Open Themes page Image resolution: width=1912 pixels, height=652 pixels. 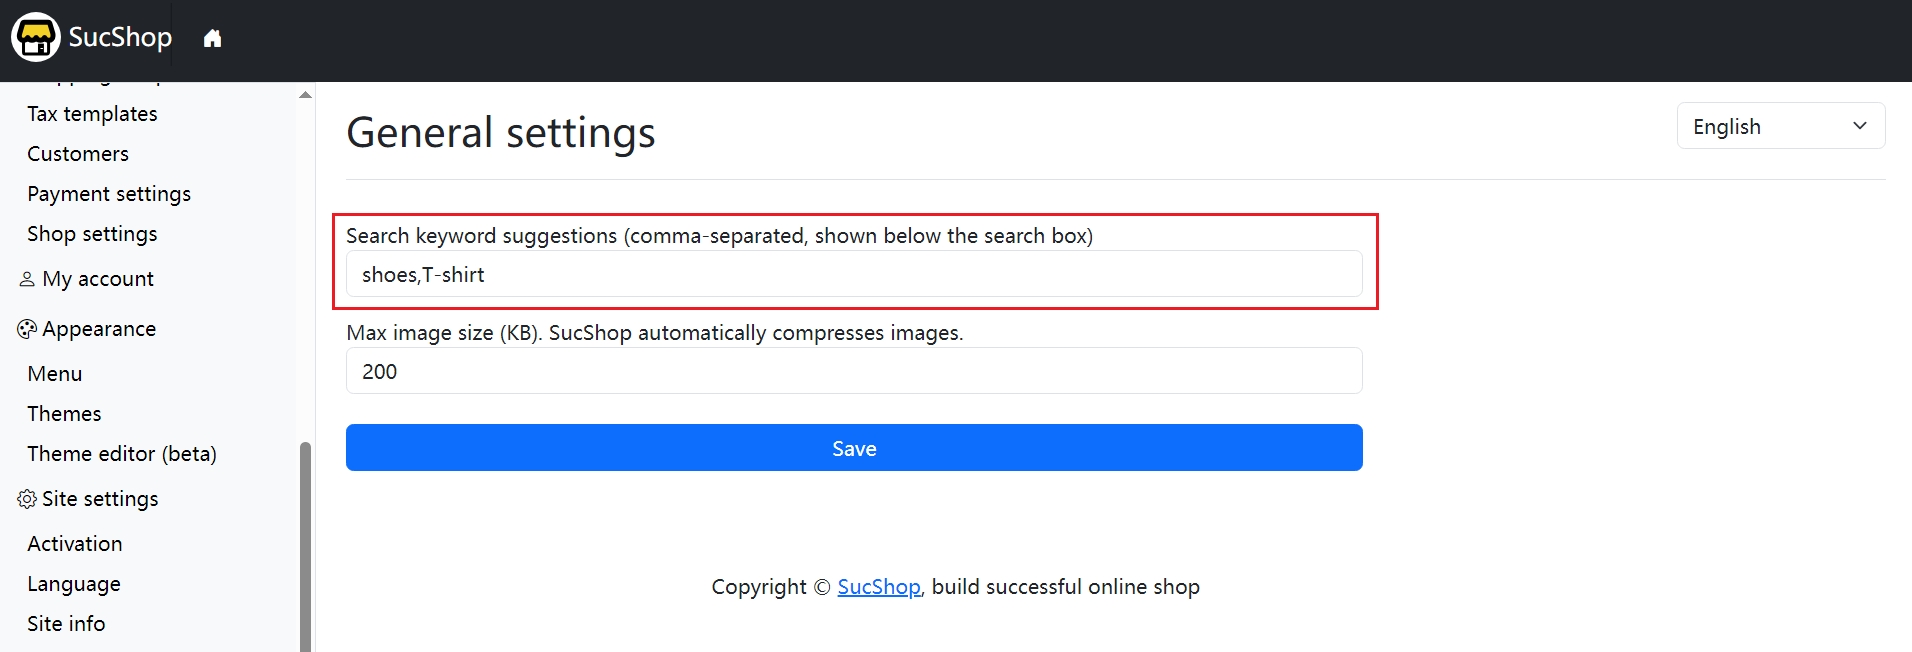point(64,414)
